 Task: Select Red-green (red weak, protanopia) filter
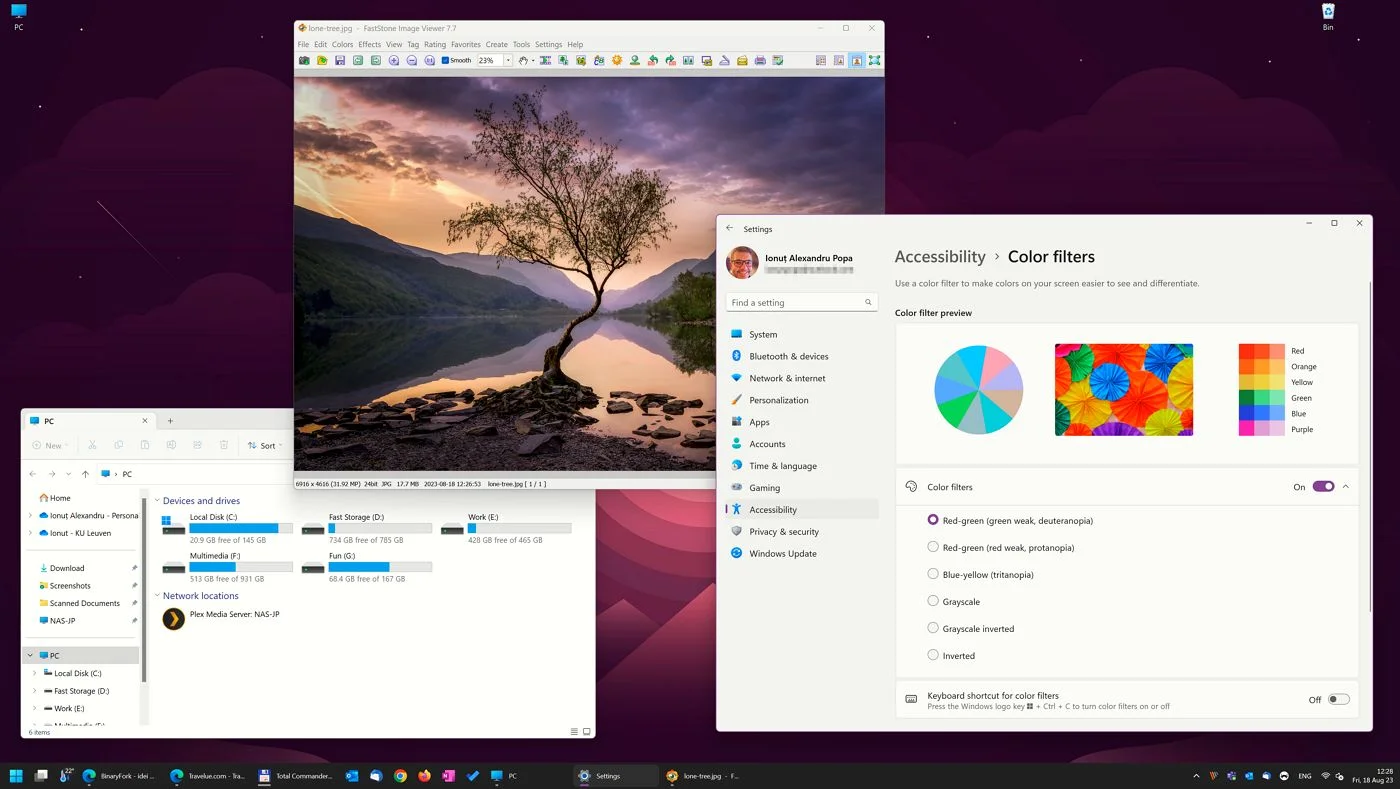click(x=933, y=547)
